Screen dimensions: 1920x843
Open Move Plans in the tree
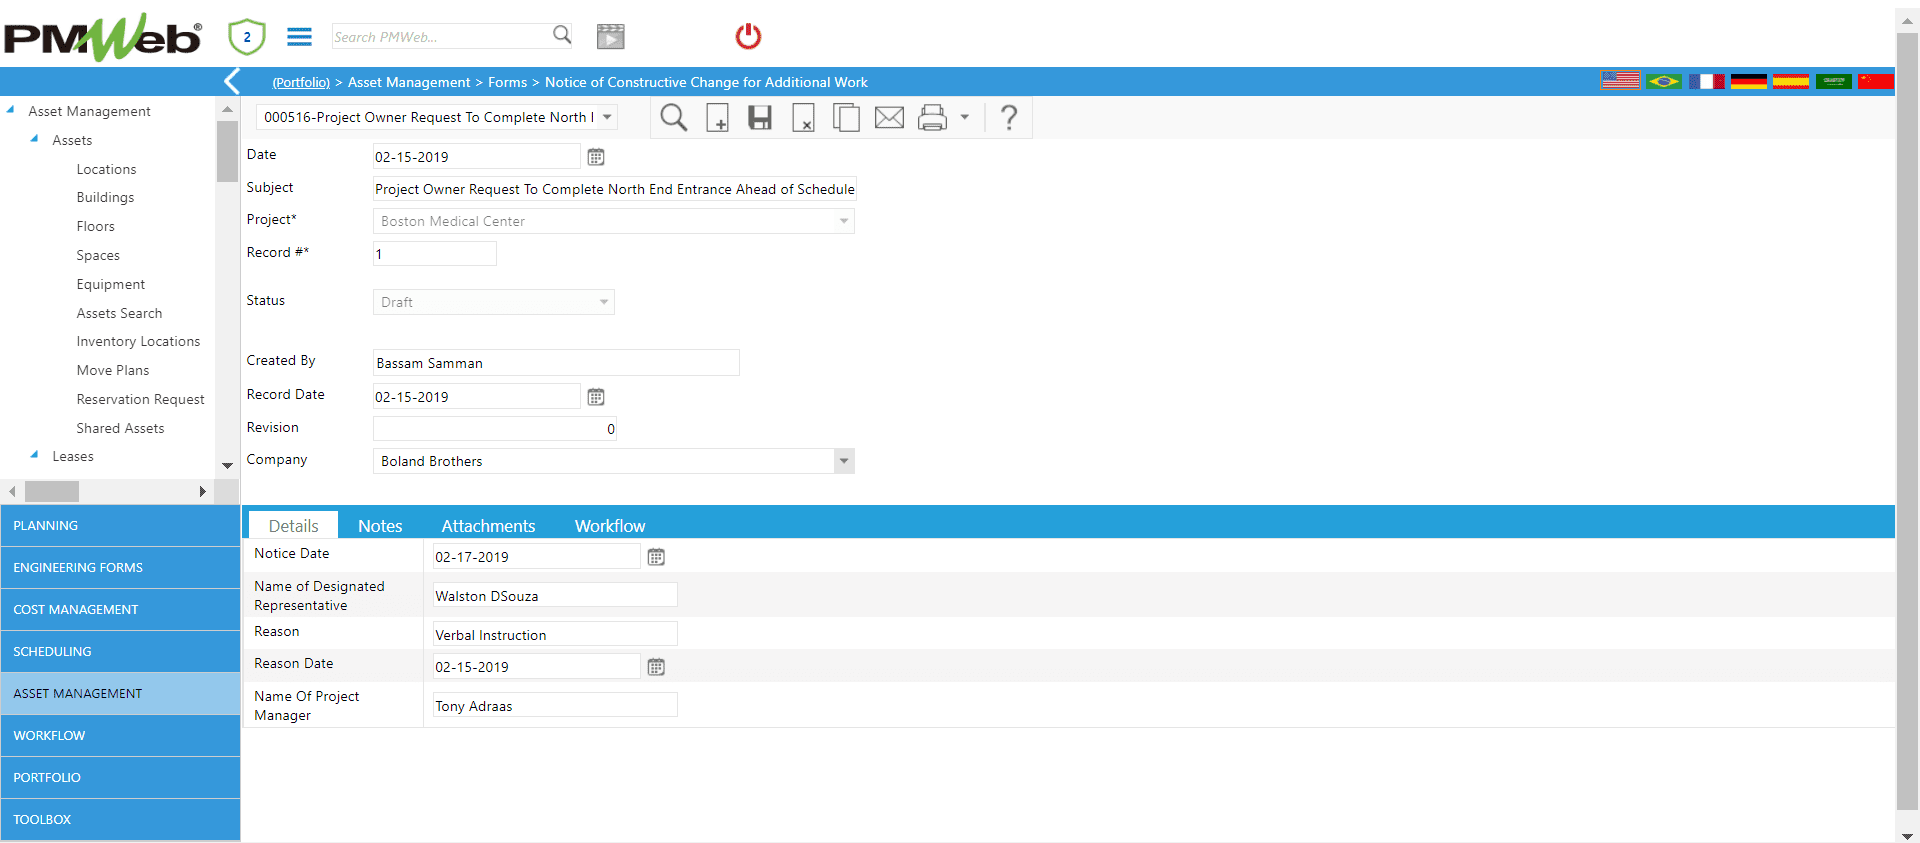[x=113, y=370]
